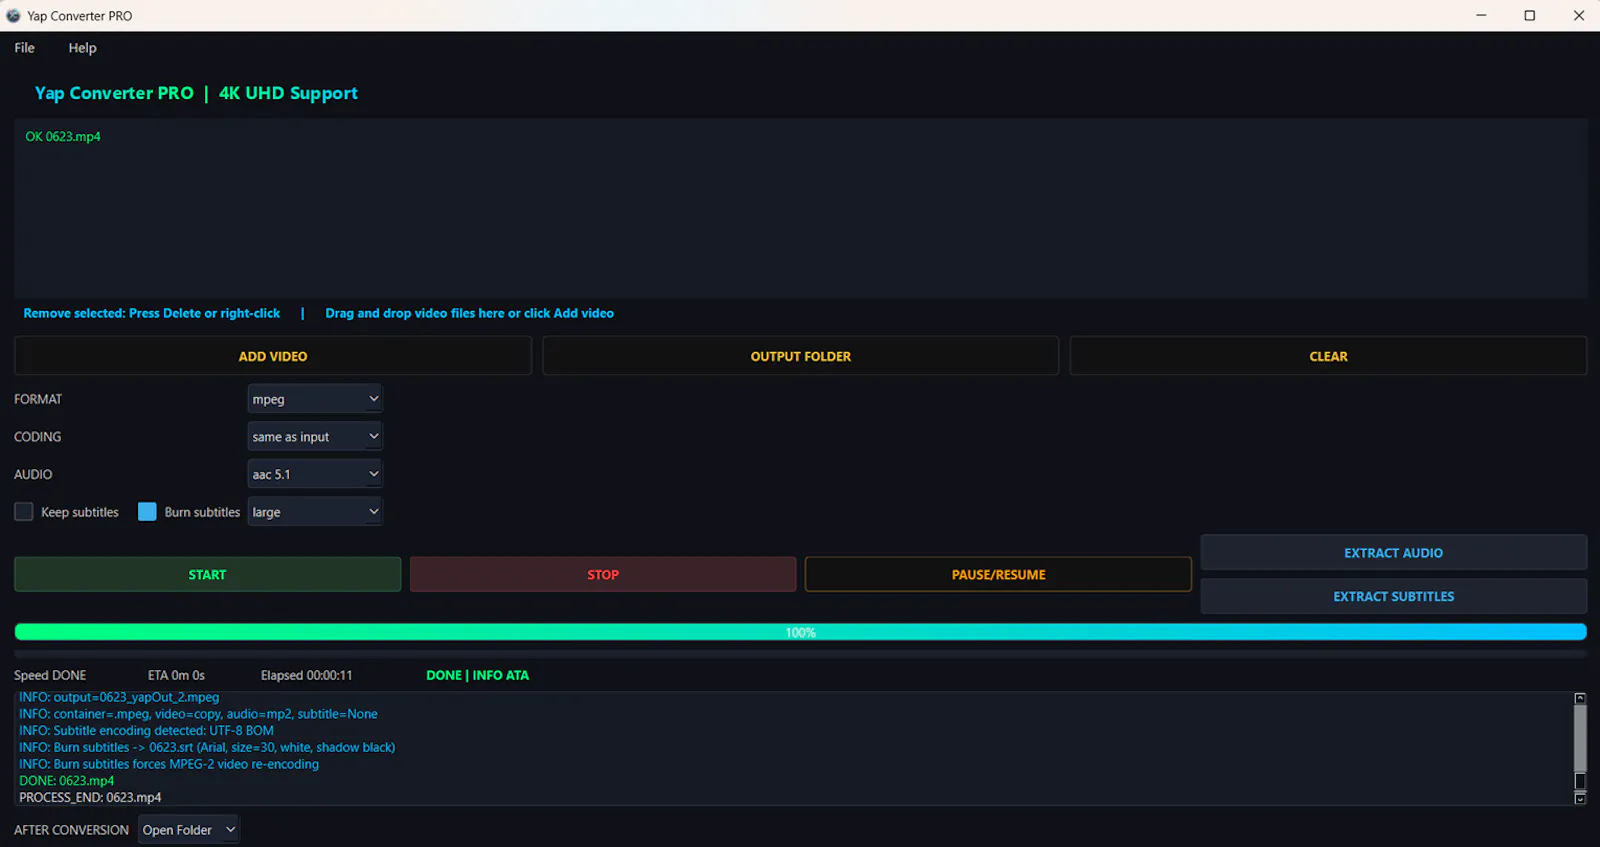Click the log line 'Burn subtitles -> 0623.srt'
Screen dimensions: 1600x847
click(207, 748)
